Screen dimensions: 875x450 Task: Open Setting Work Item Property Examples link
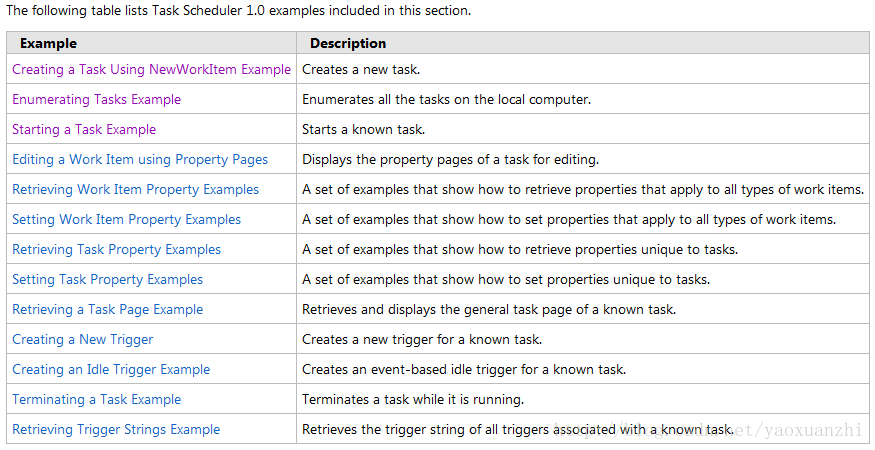127,219
